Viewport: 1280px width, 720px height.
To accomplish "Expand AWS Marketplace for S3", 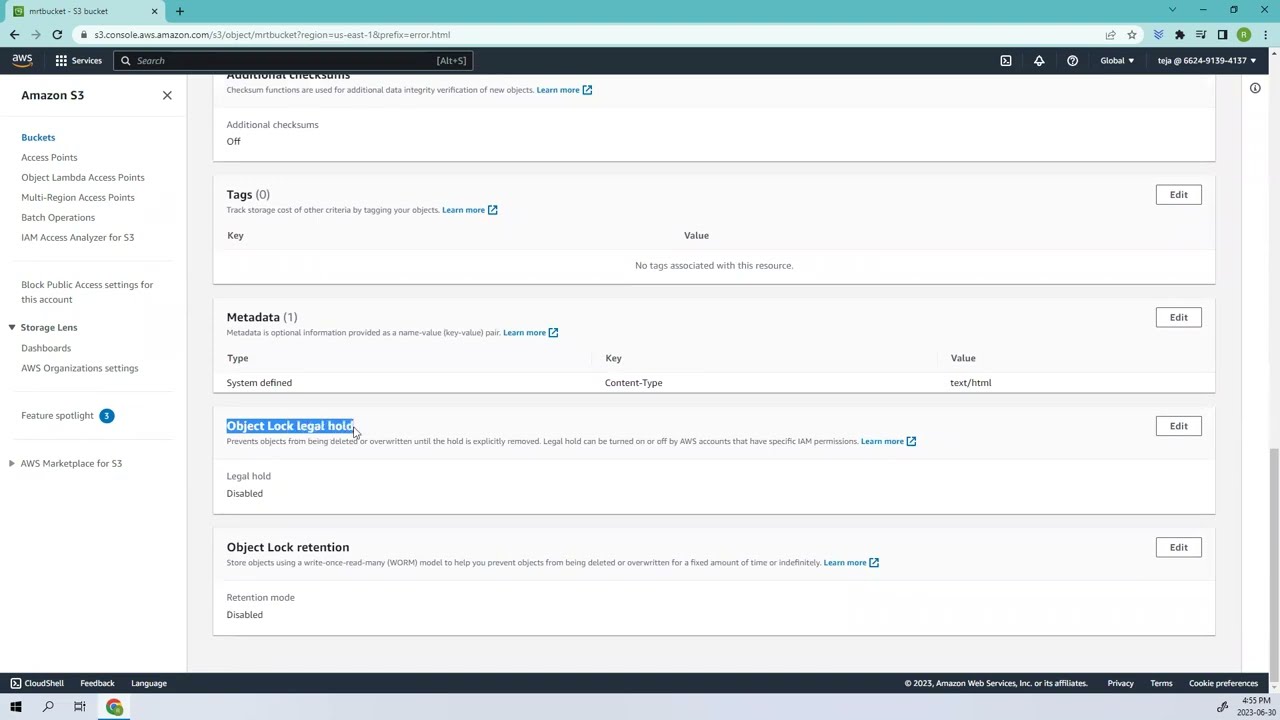I will coord(12,463).
